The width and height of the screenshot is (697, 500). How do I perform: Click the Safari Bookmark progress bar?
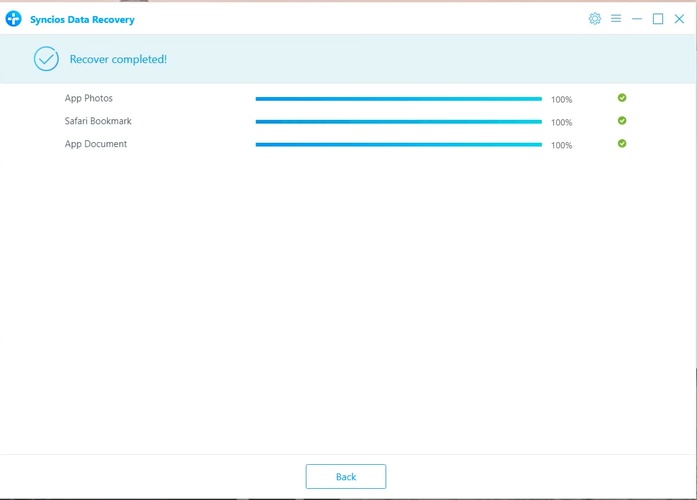tap(399, 121)
